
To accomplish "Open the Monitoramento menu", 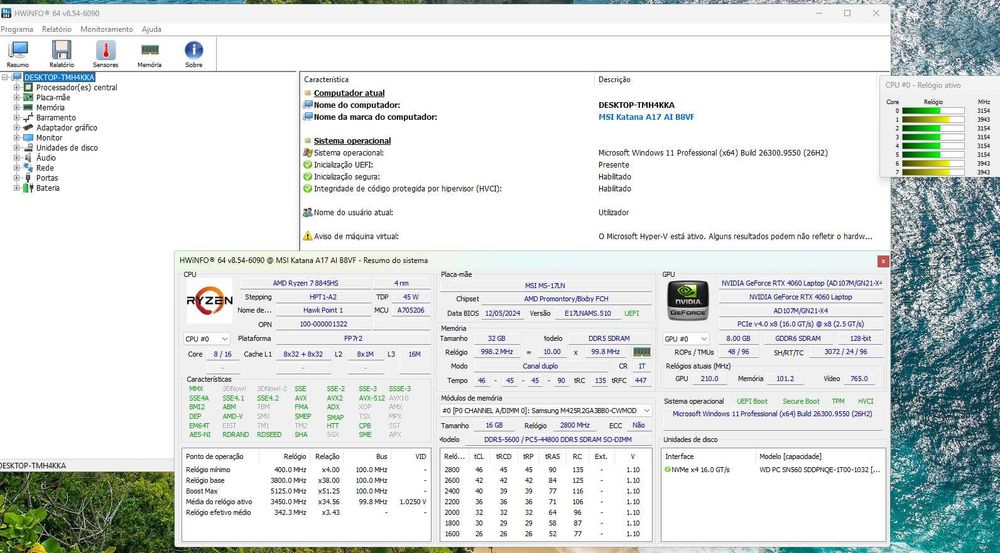I will pyautogui.click(x=107, y=29).
